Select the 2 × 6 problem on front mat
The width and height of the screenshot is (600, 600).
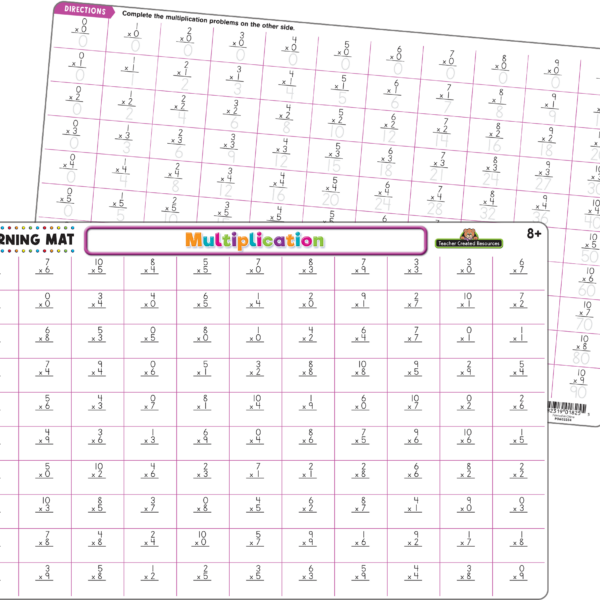(x=519, y=403)
